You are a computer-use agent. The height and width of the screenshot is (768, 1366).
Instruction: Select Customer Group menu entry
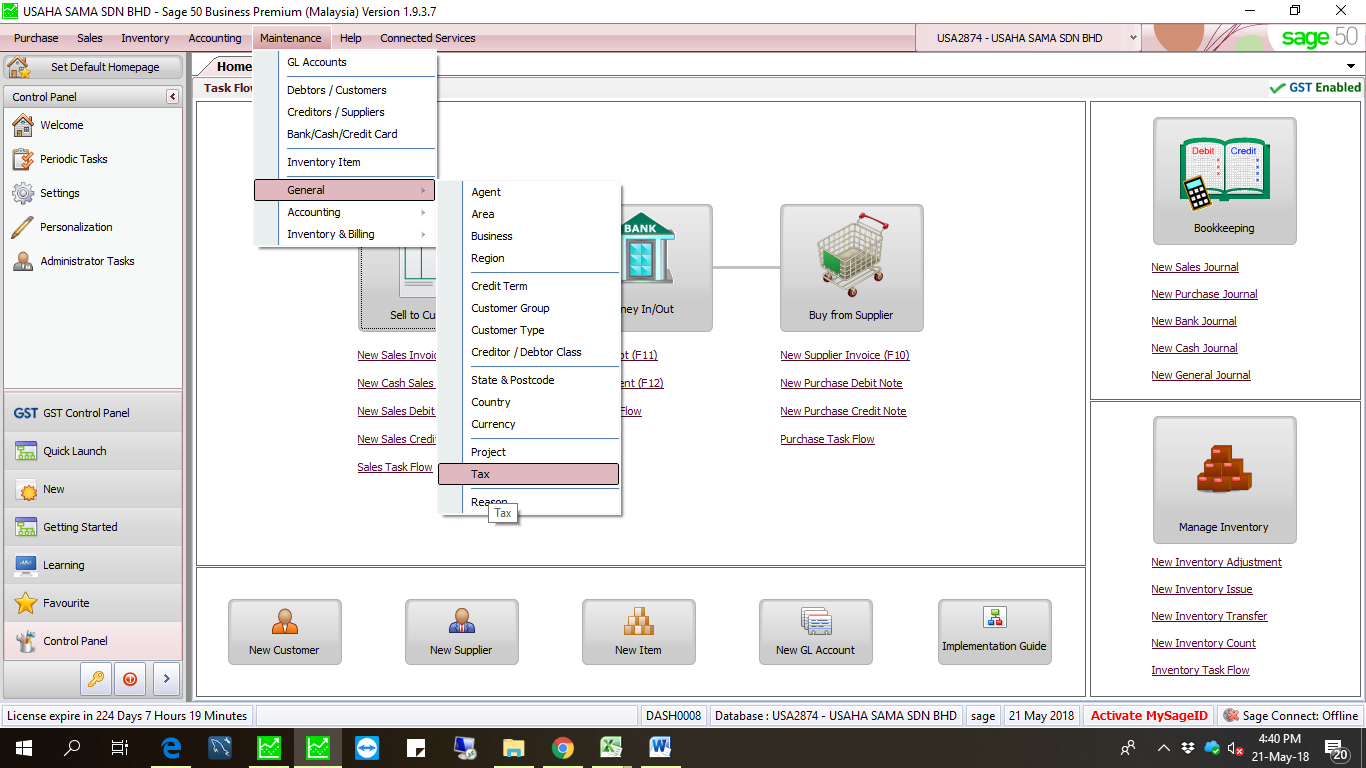coord(529,308)
